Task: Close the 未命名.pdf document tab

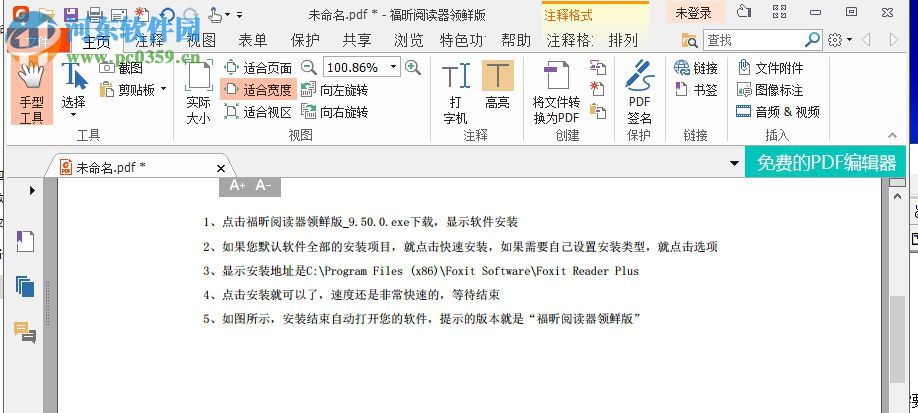Action: pyautogui.click(x=221, y=169)
